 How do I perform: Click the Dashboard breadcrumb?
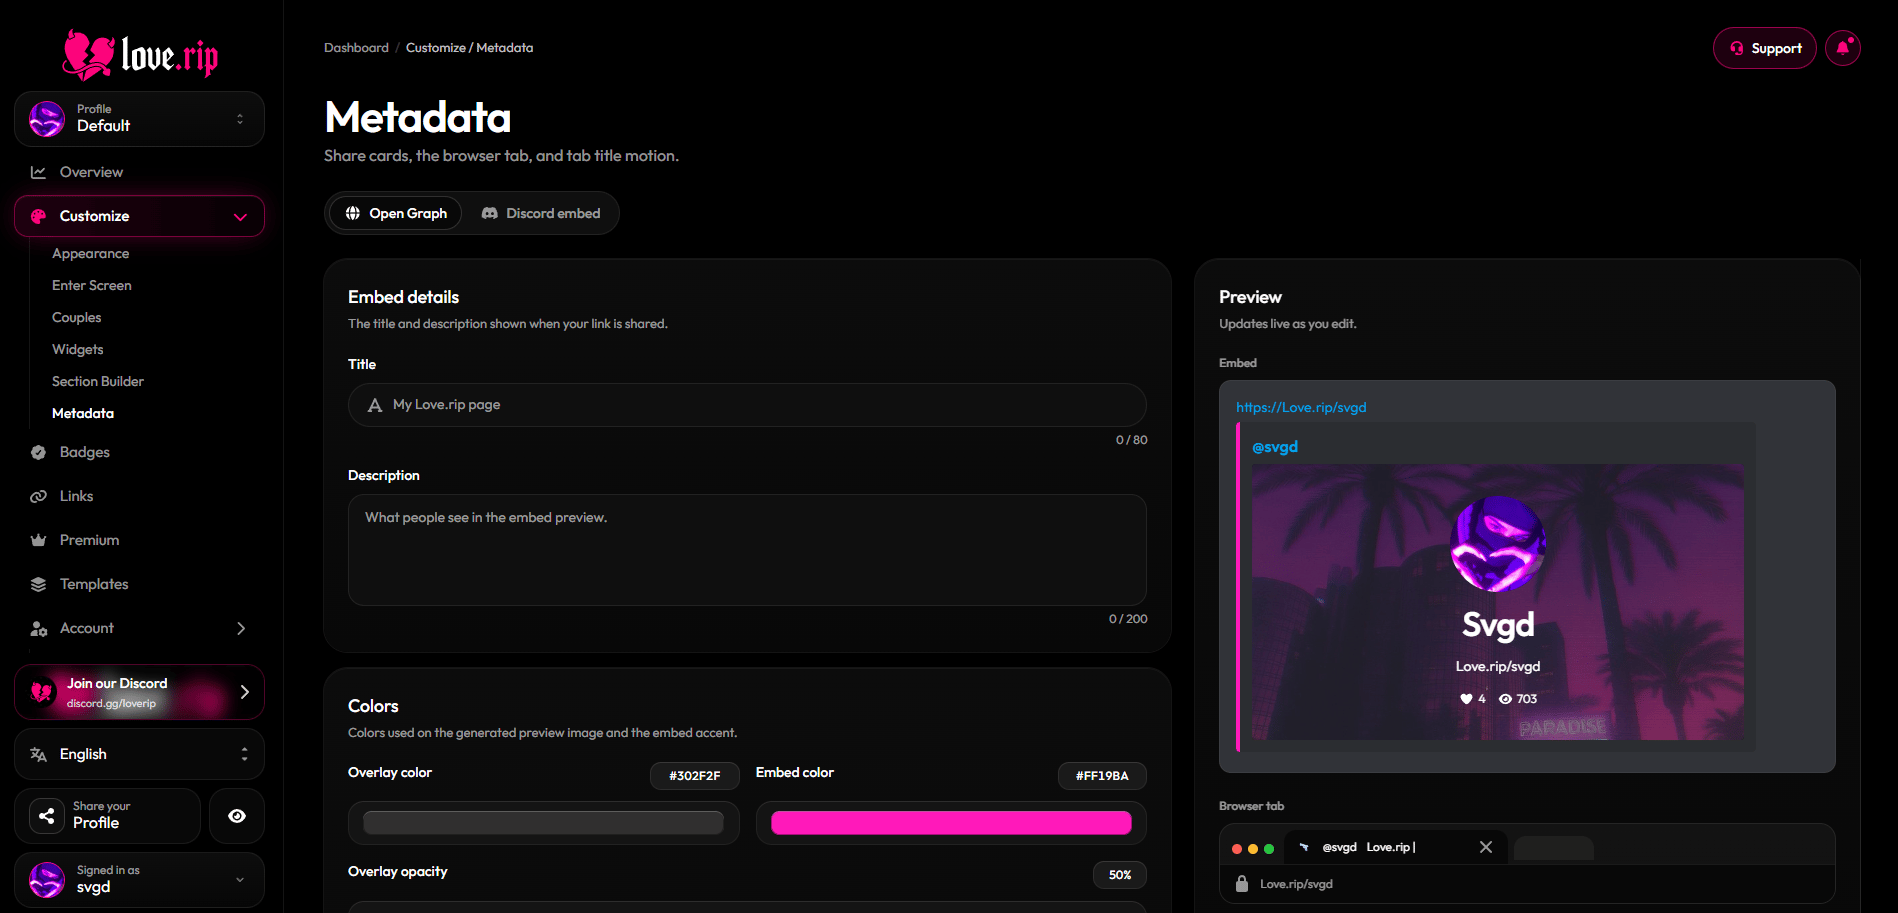[356, 48]
